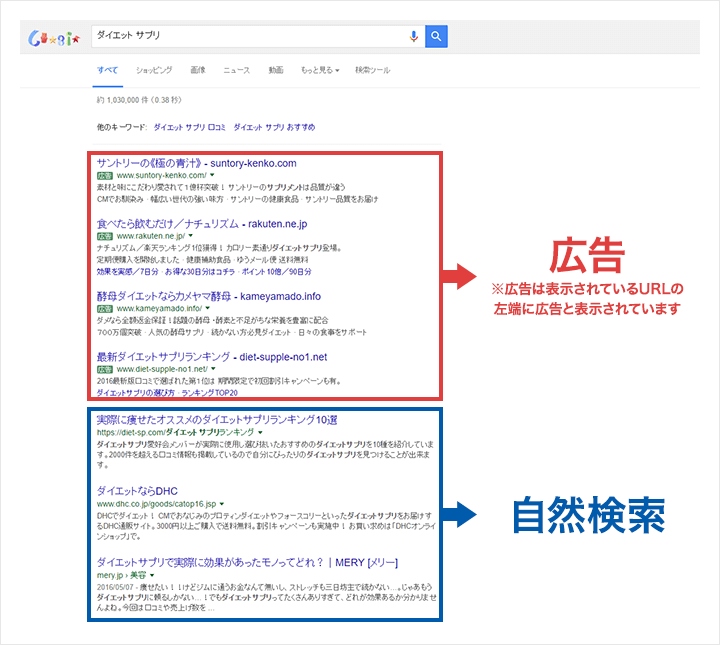720x645 pixels.
Task: Switch to the 画像 tab
Action: (x=198, y=70)
